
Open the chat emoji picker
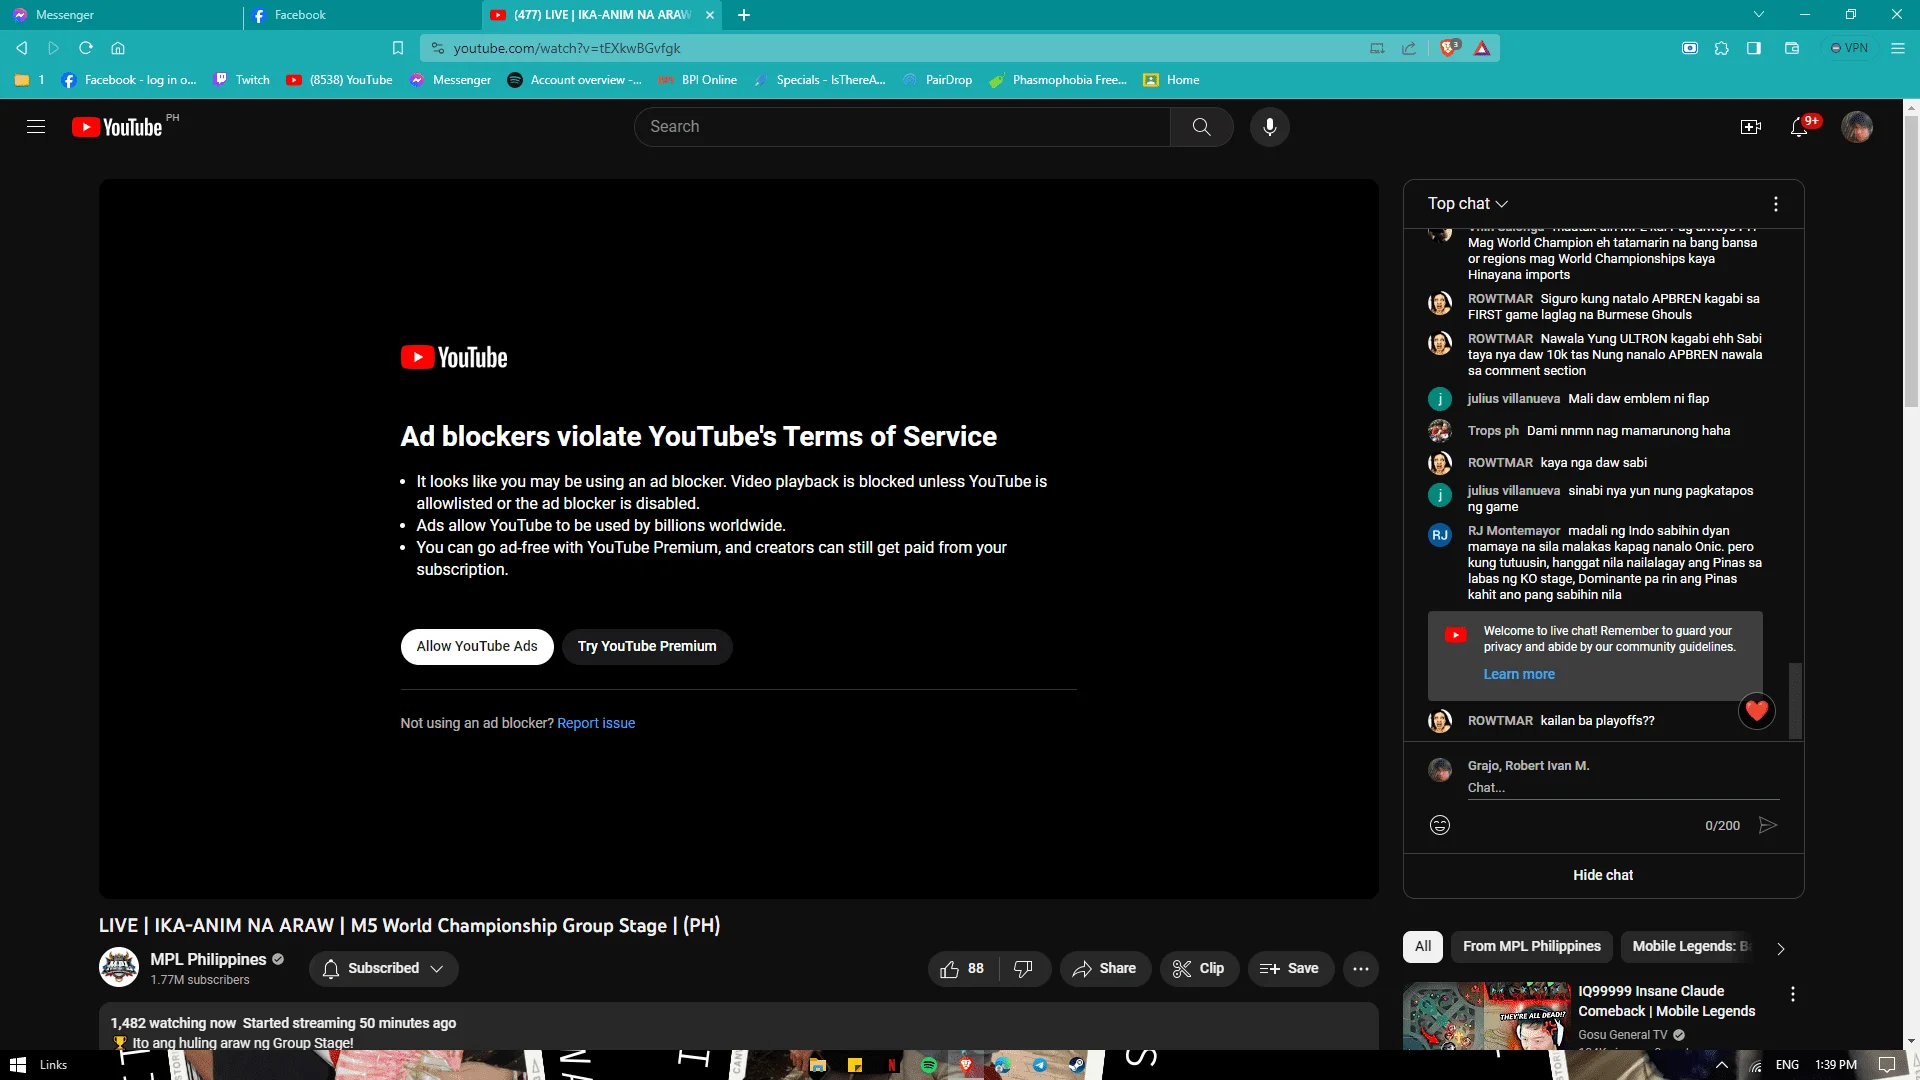[x=1440, y=825]
